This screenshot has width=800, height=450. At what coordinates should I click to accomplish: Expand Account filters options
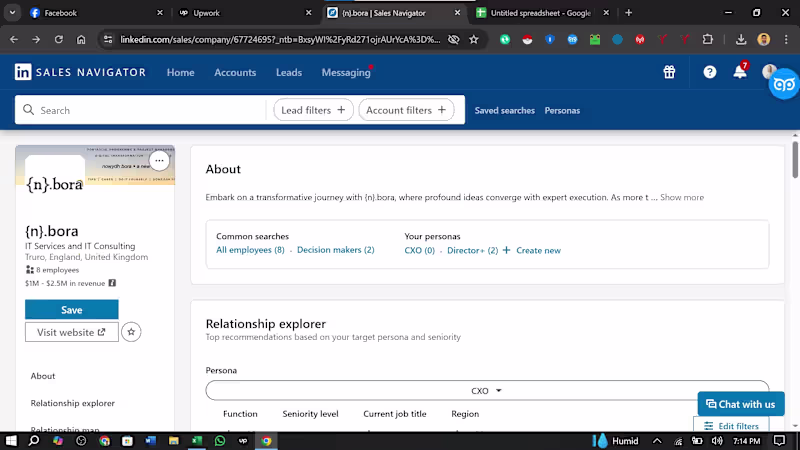[x=406, y=110]
